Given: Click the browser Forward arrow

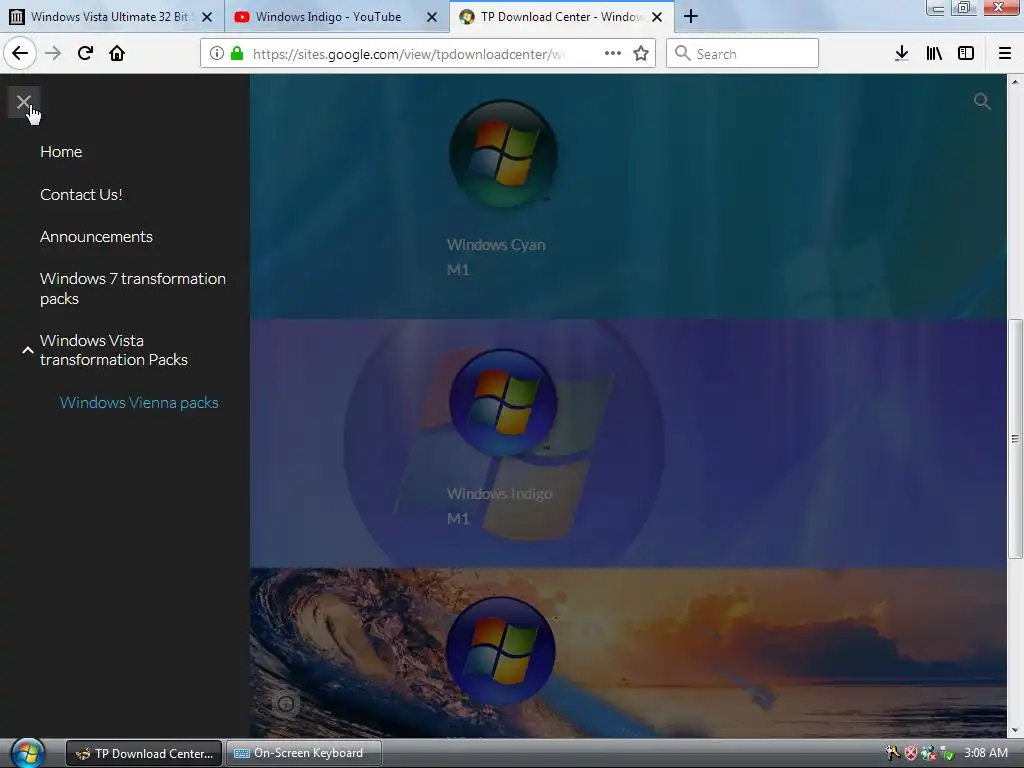Looking at the screenshot, I should (x=53, y=53).
